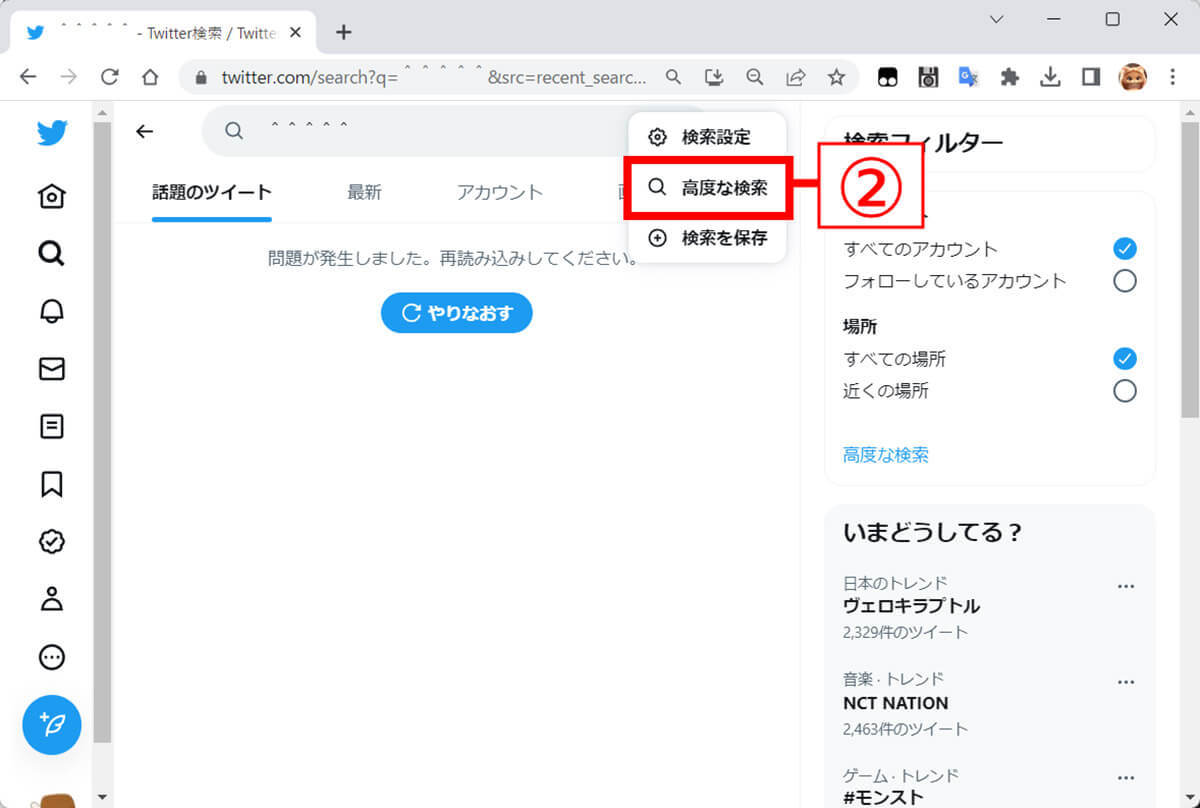Open more options for #モンスト trend
Screen dimensions: 1200x808
[x=1126, y=778]
